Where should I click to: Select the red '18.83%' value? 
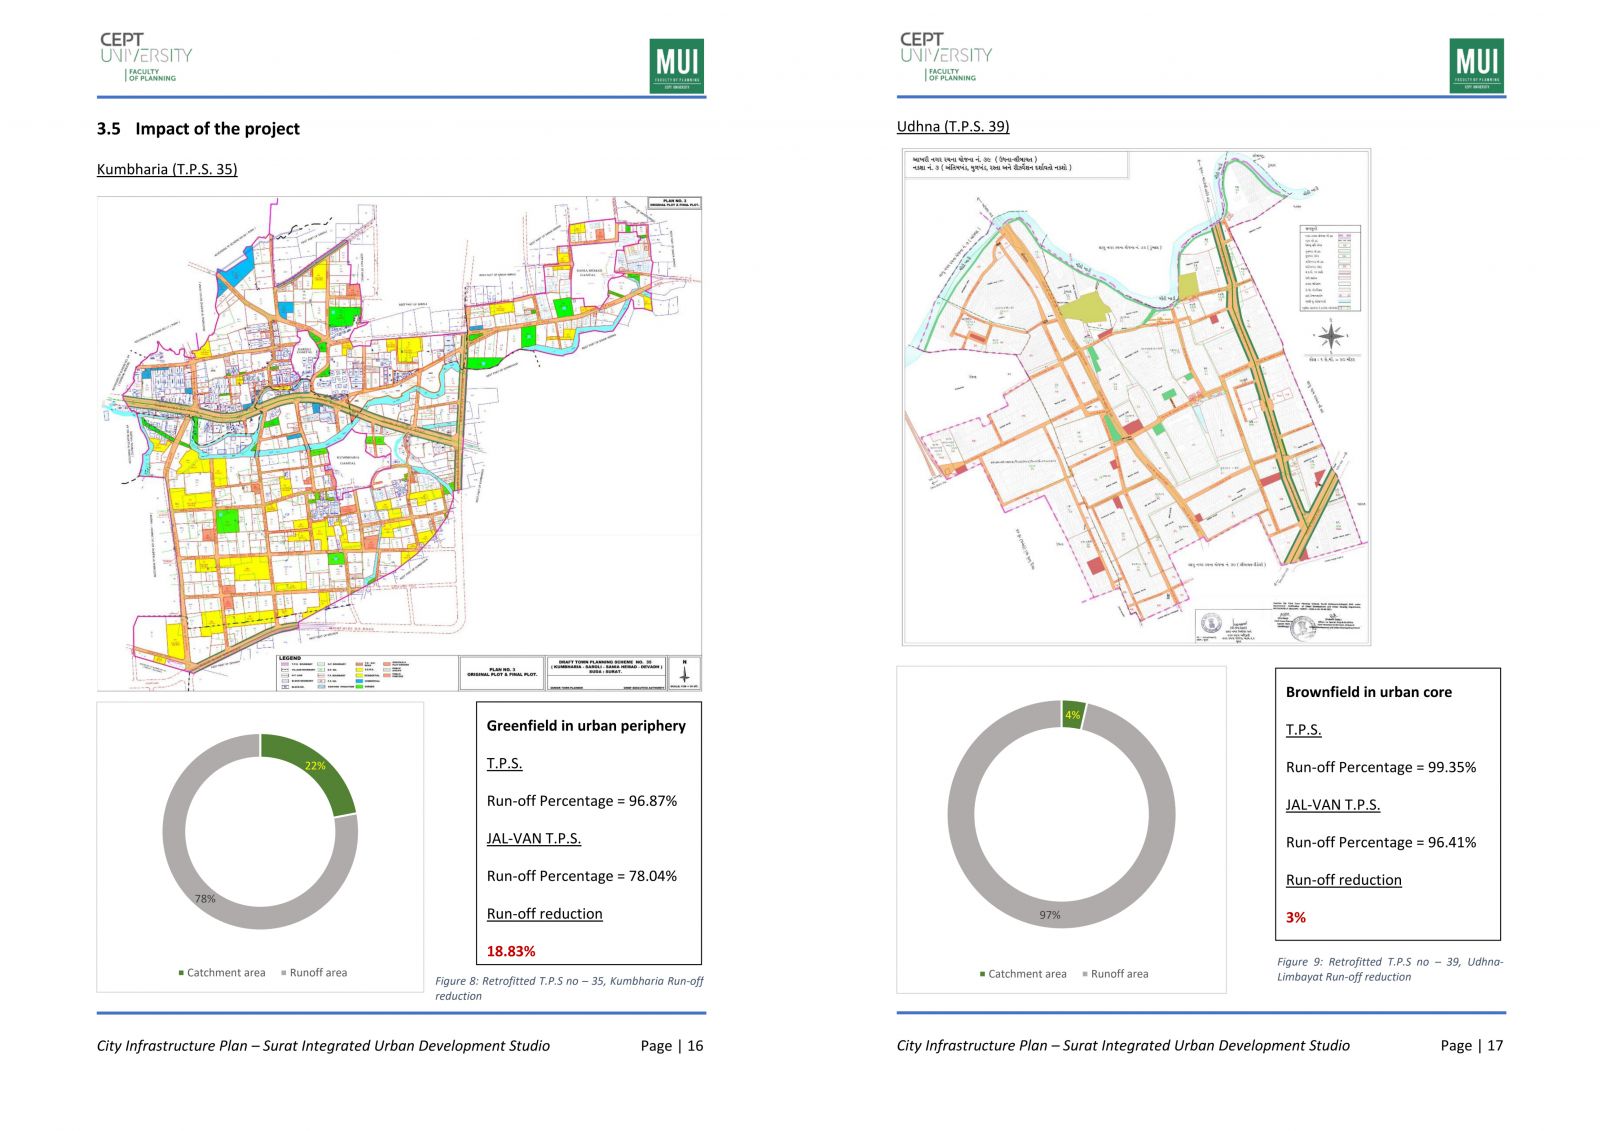tap(511, 951)
